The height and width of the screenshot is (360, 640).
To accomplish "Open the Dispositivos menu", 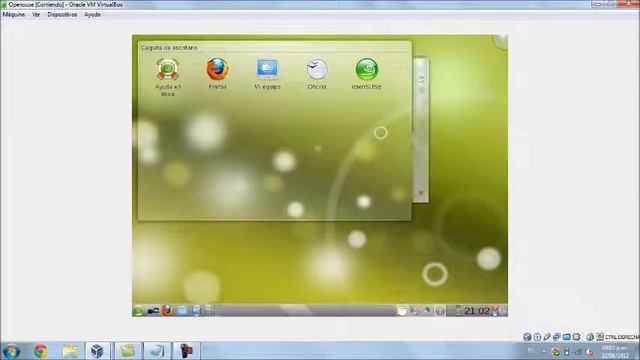I will [x=62, y=14].
